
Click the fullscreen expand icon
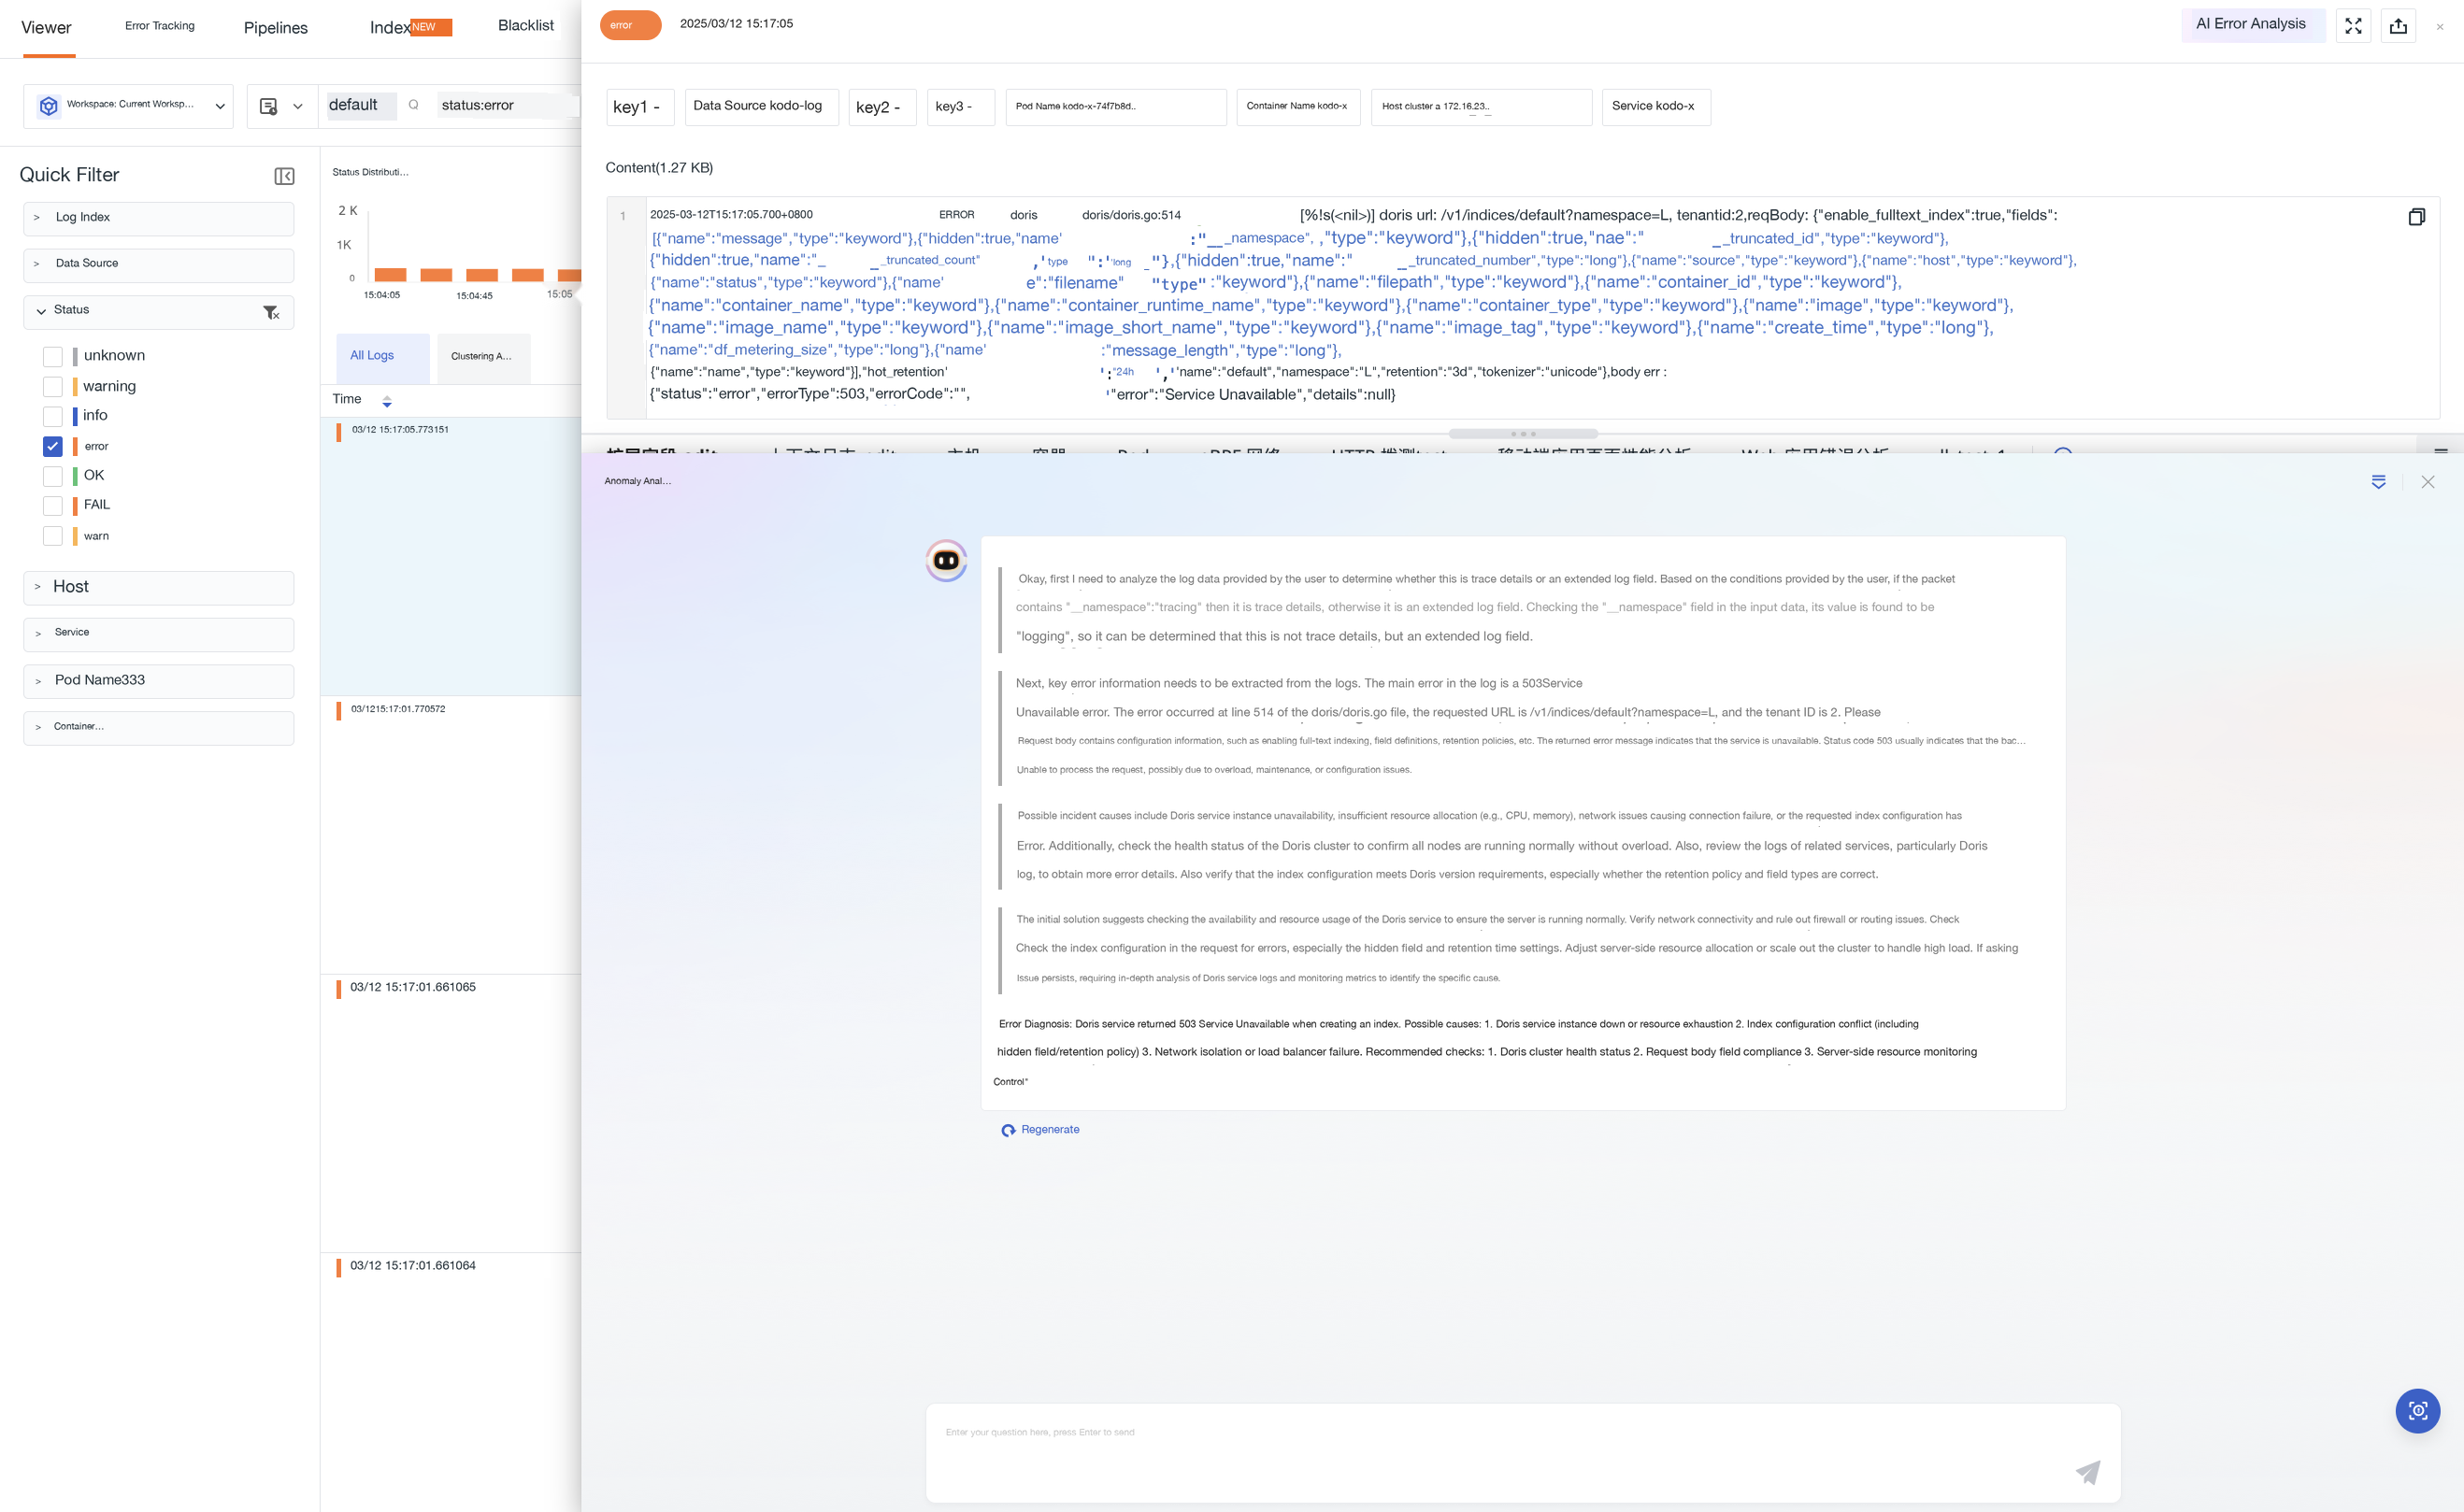pyautogui.click(x=2353, y=26)
